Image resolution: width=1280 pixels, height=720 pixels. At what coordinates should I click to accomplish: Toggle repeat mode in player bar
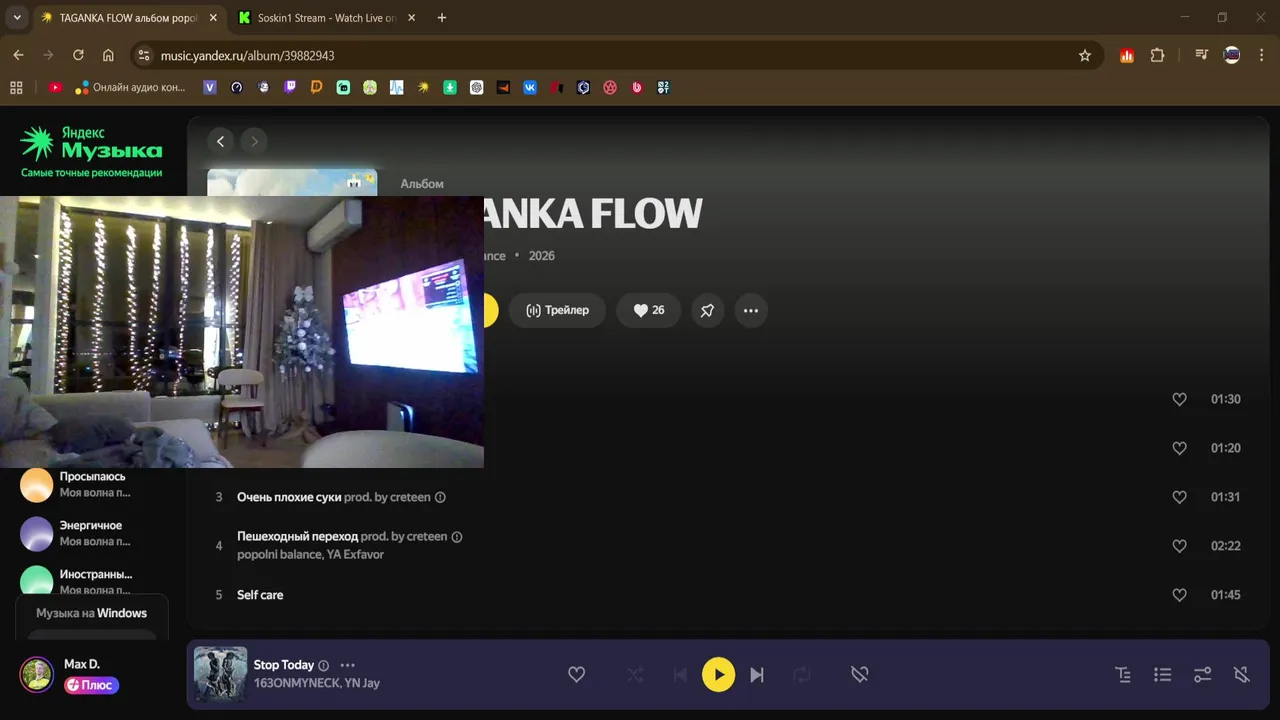click(802, 675)
